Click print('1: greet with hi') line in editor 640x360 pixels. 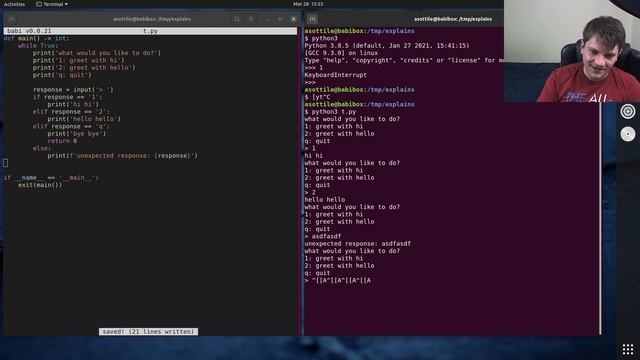pos(78,60)
